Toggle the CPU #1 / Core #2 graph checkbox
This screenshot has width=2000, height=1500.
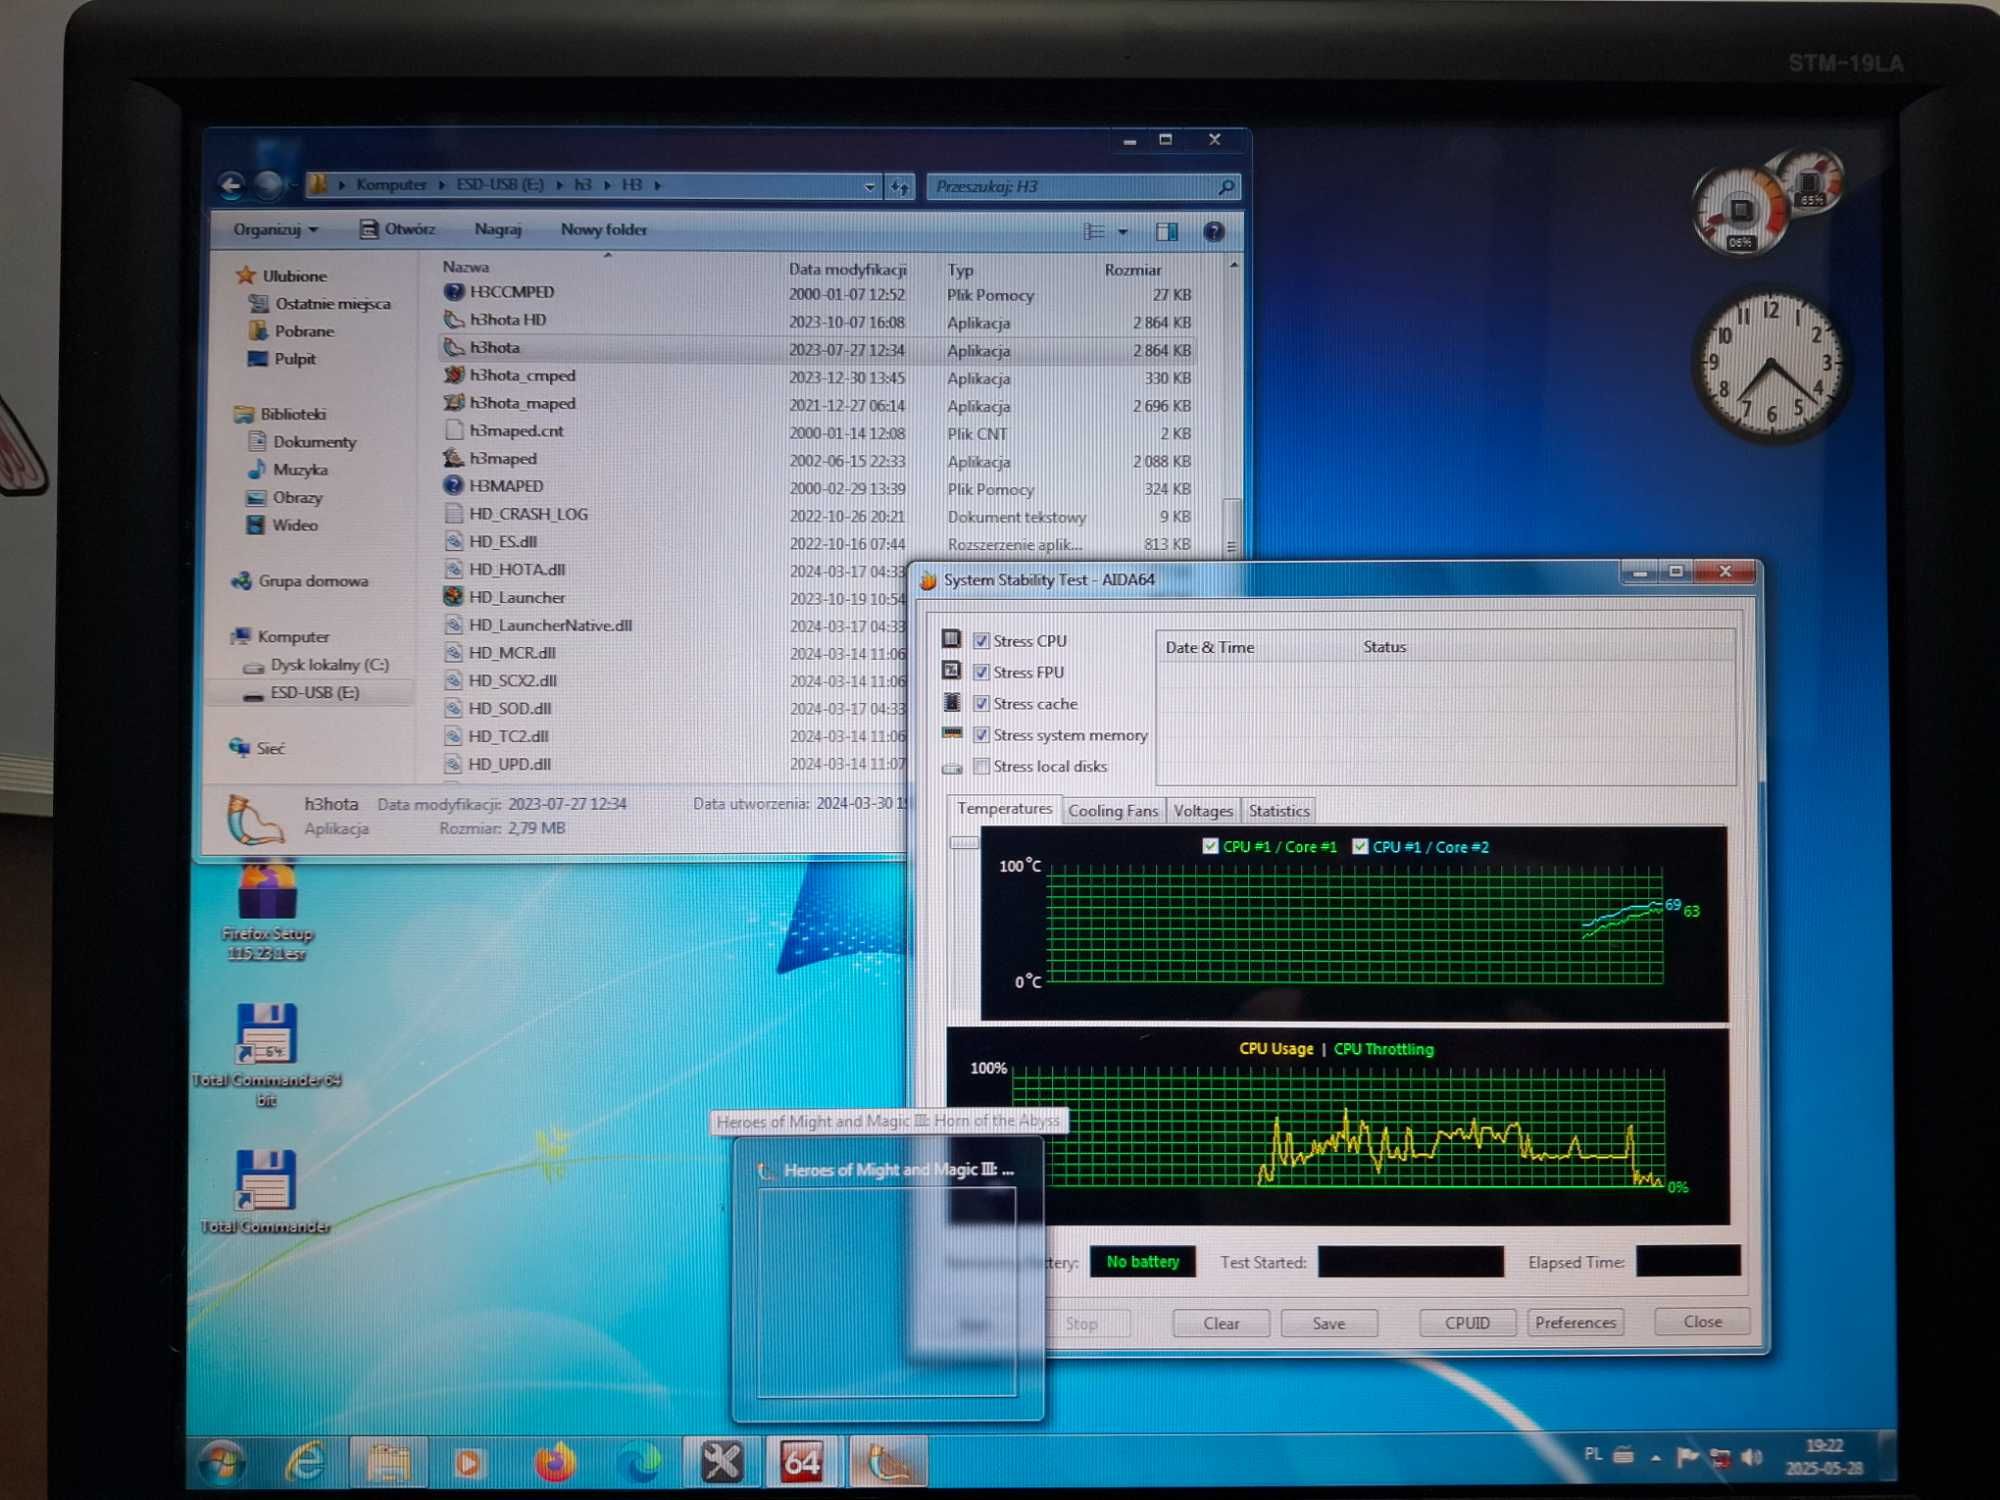tap(1360, 846)
